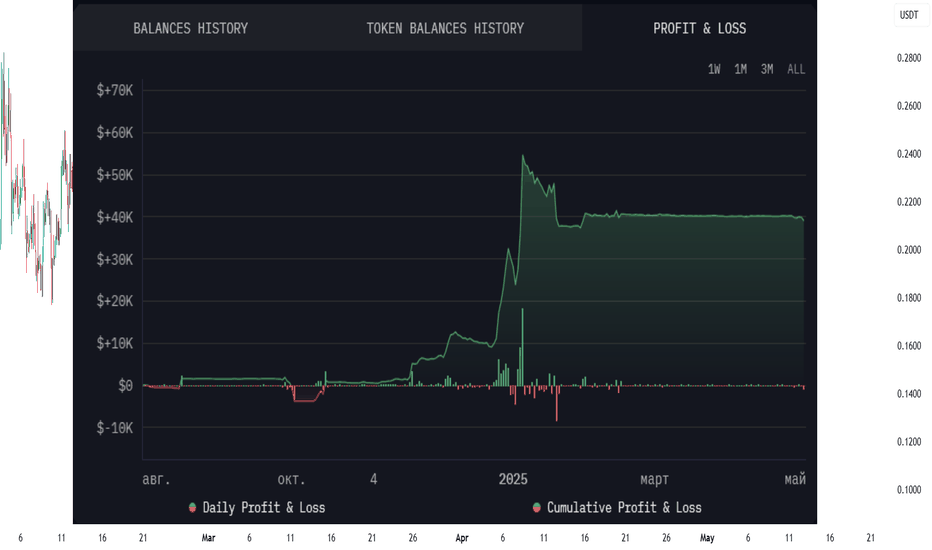The height and width of the screenshot is (550, 932).
Task: Toggle Cumulative Profit & Loss legend dot
Action: coord(537,507)
